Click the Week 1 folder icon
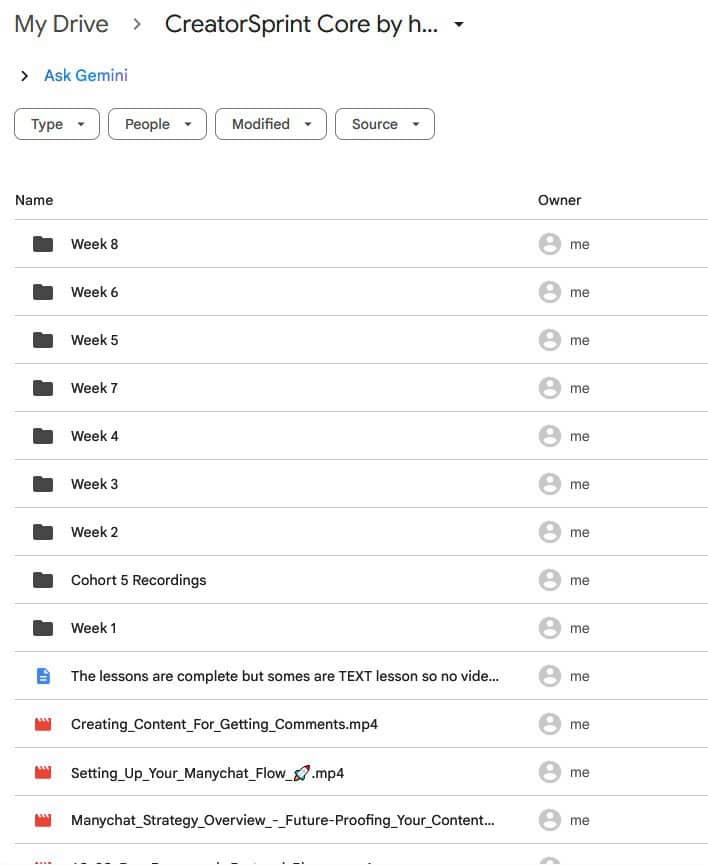Viewport: 708px width, 865px height. (x=42, y=628)
